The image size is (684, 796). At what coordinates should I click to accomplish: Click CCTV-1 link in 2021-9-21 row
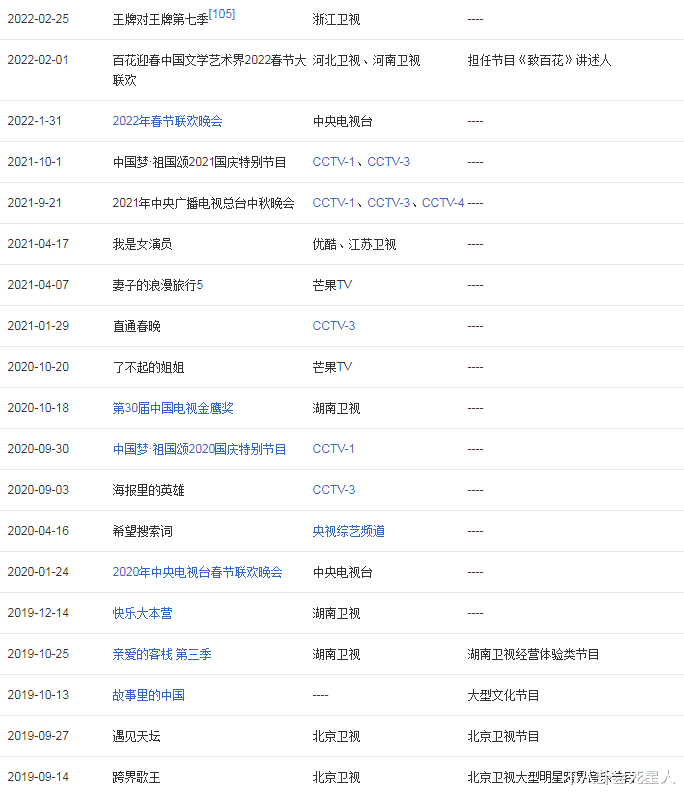tap(333, 203)
